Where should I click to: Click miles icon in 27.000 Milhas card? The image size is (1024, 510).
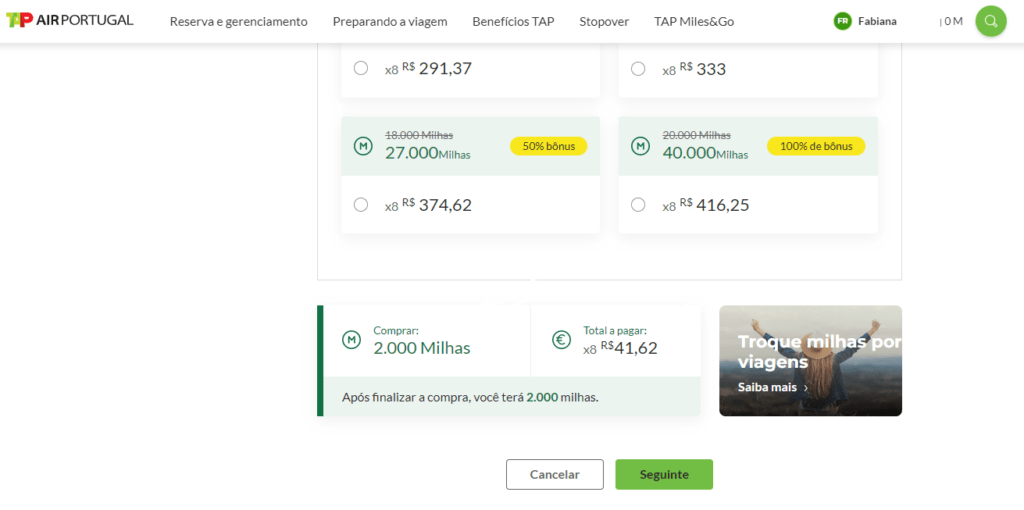[362, 146]
